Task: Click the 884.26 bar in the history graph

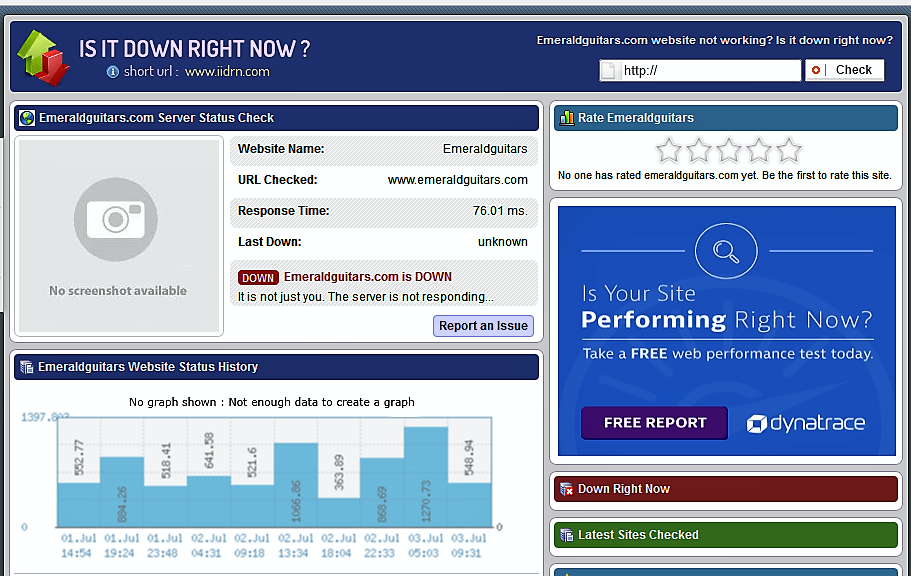Action: 122,492
